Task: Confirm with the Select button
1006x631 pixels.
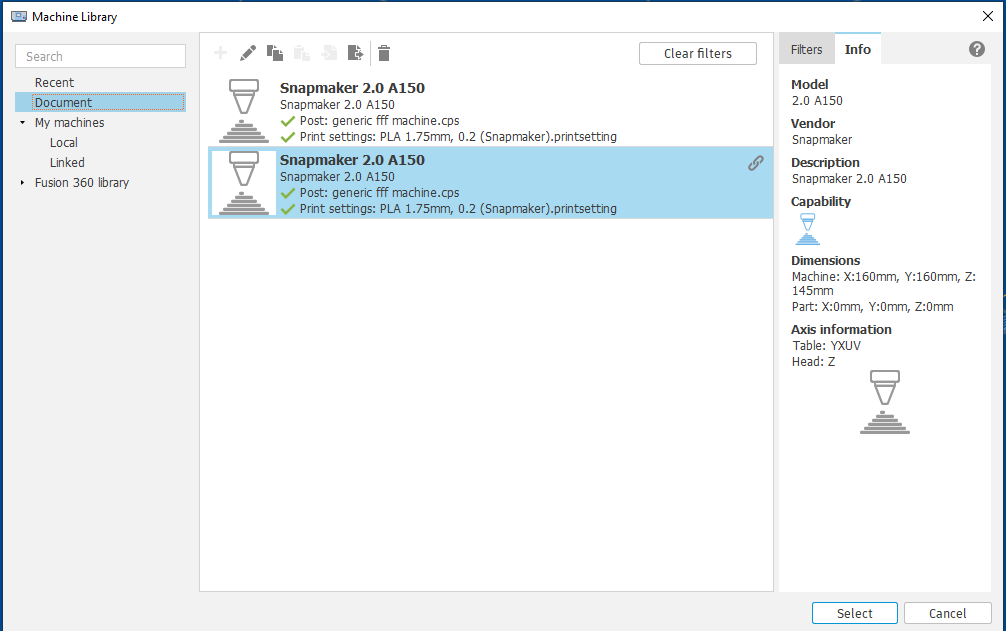Action: click(x=855, y=614)
